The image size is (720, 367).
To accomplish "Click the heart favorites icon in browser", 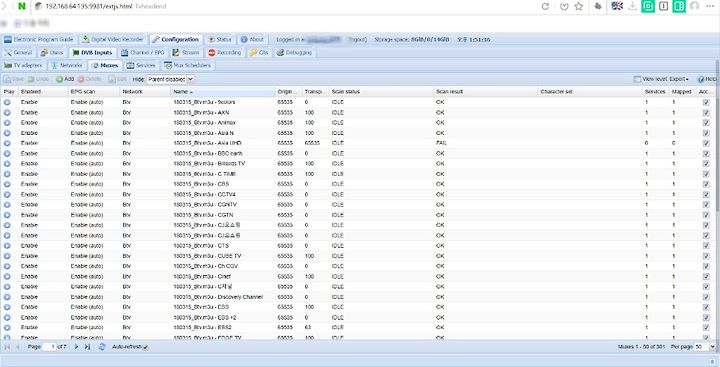I will pos(564,6).
